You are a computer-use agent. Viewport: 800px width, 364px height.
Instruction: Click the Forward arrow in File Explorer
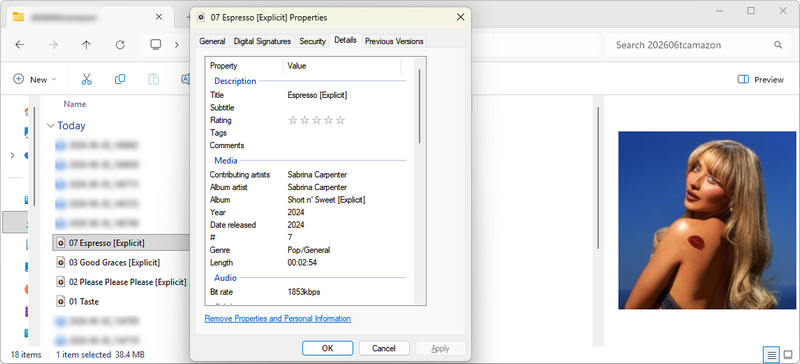pyautogui.click(x=53, y=45)
